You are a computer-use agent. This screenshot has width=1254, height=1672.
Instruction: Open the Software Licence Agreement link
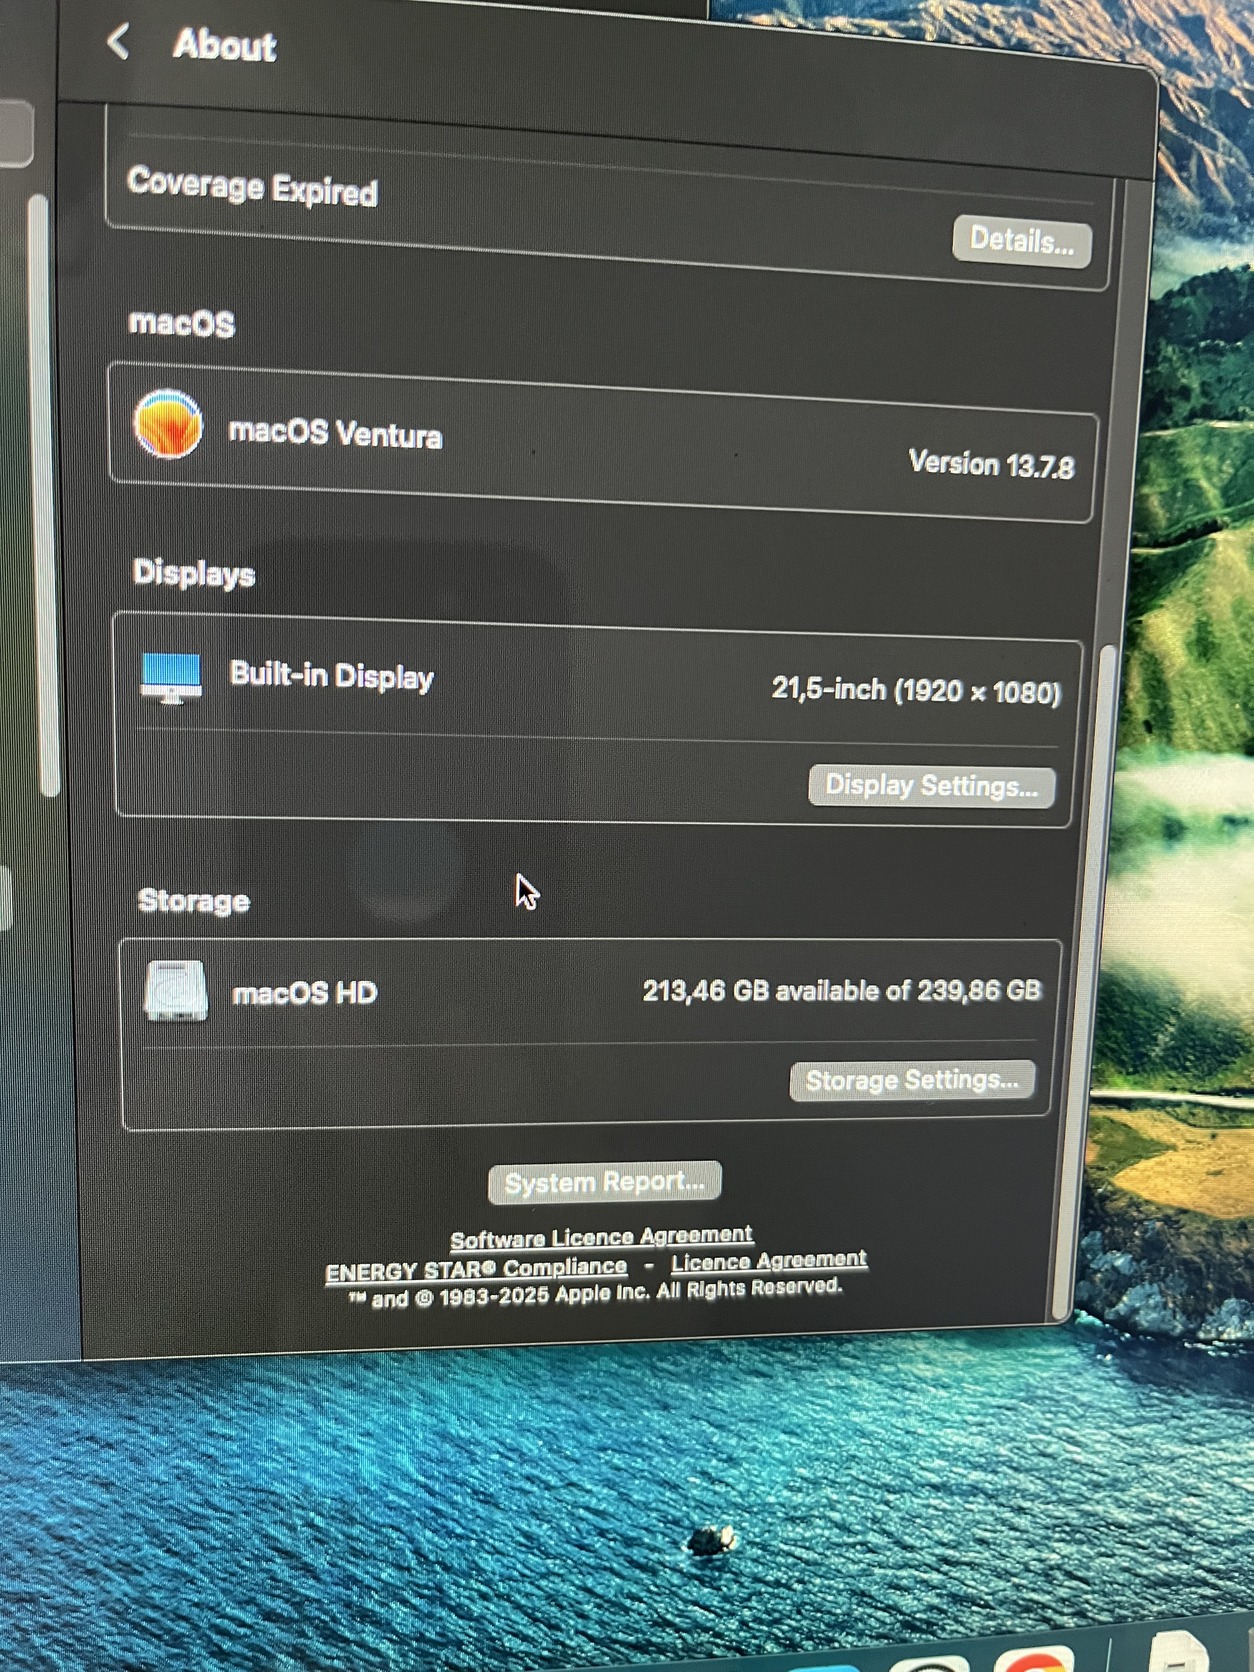coord(601,1238)
